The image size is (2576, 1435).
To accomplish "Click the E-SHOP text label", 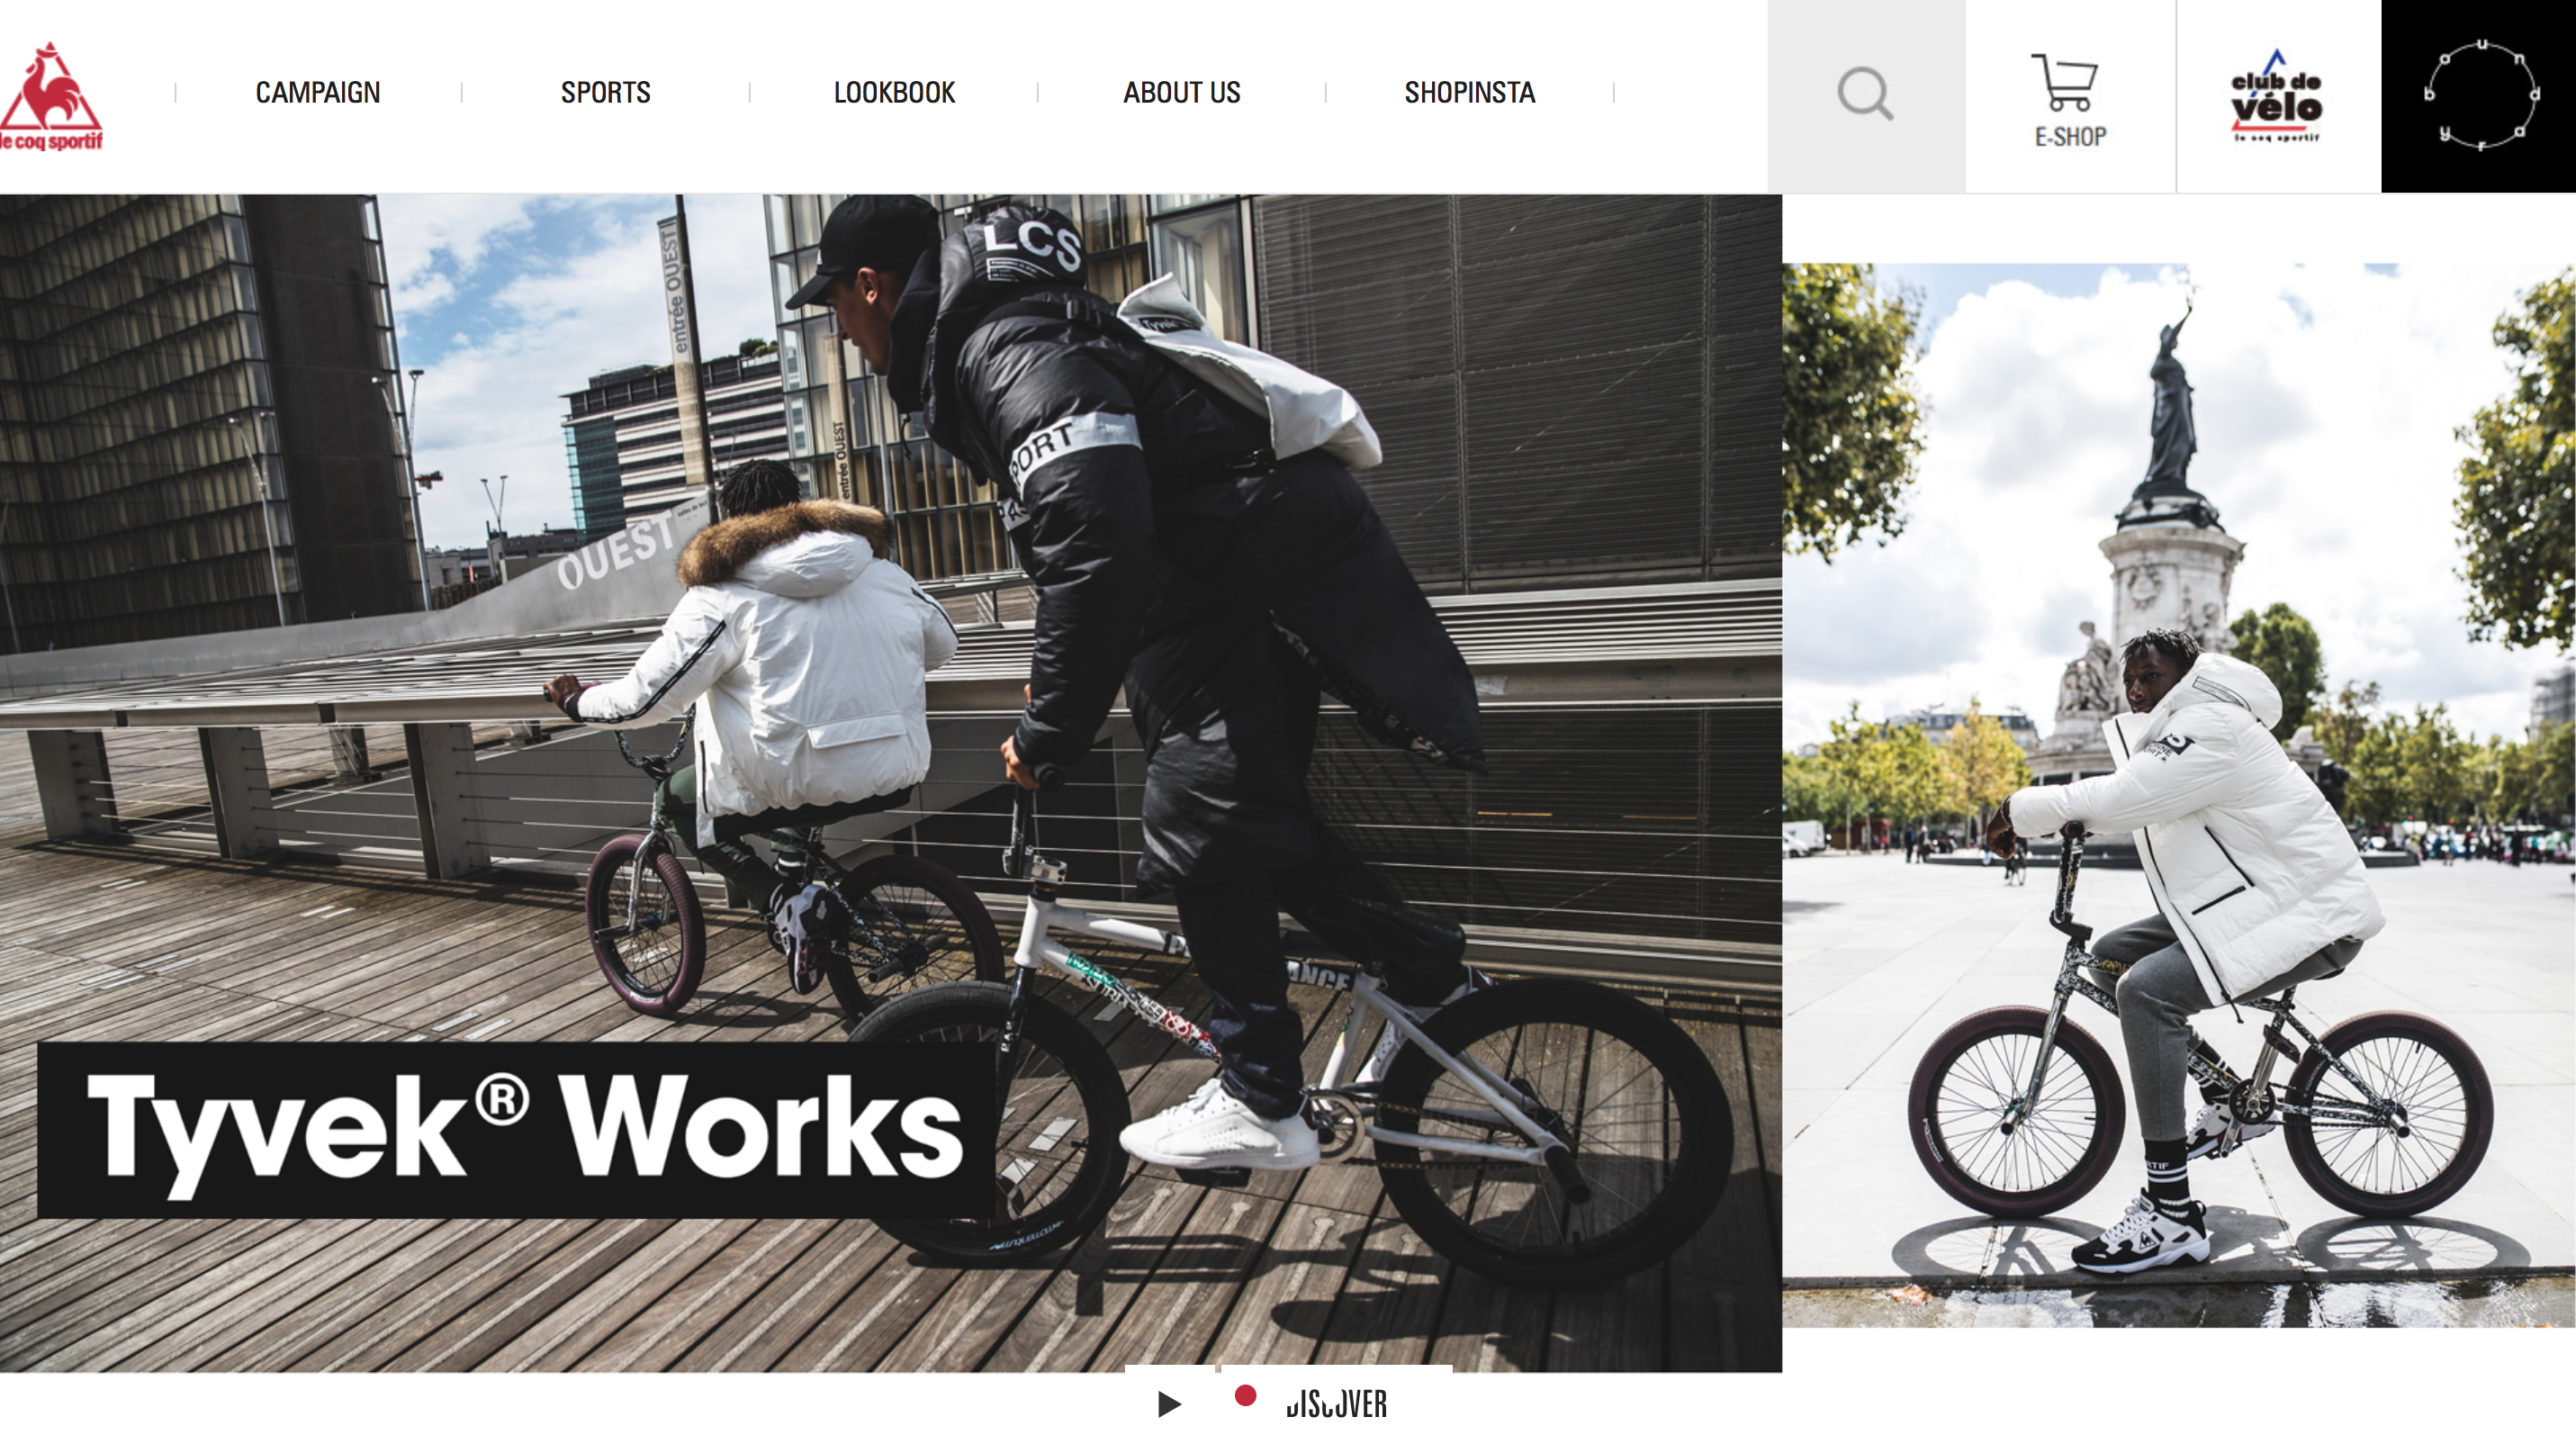I will tap(2070, 137).
